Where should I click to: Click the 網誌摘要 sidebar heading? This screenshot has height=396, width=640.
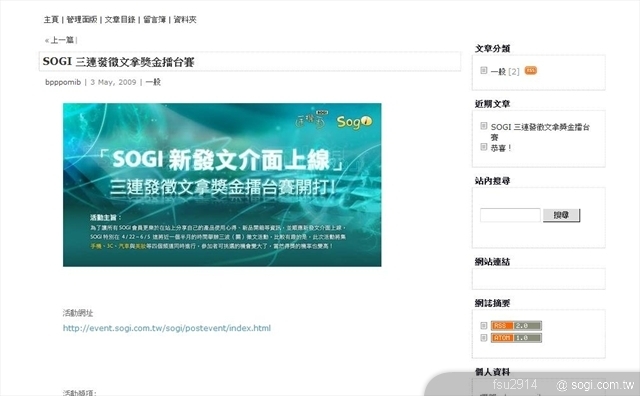(492, 303)
